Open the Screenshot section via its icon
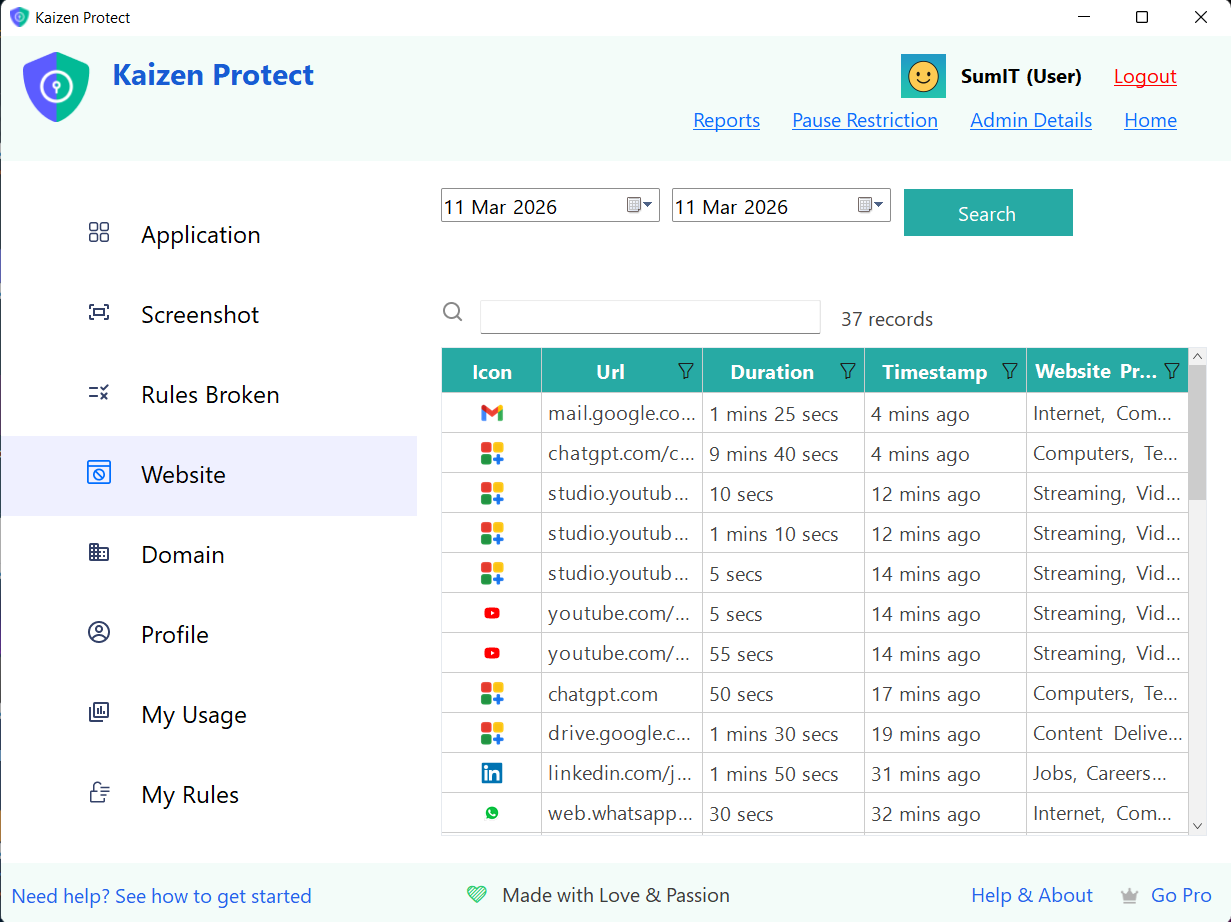 pos(99,312)
